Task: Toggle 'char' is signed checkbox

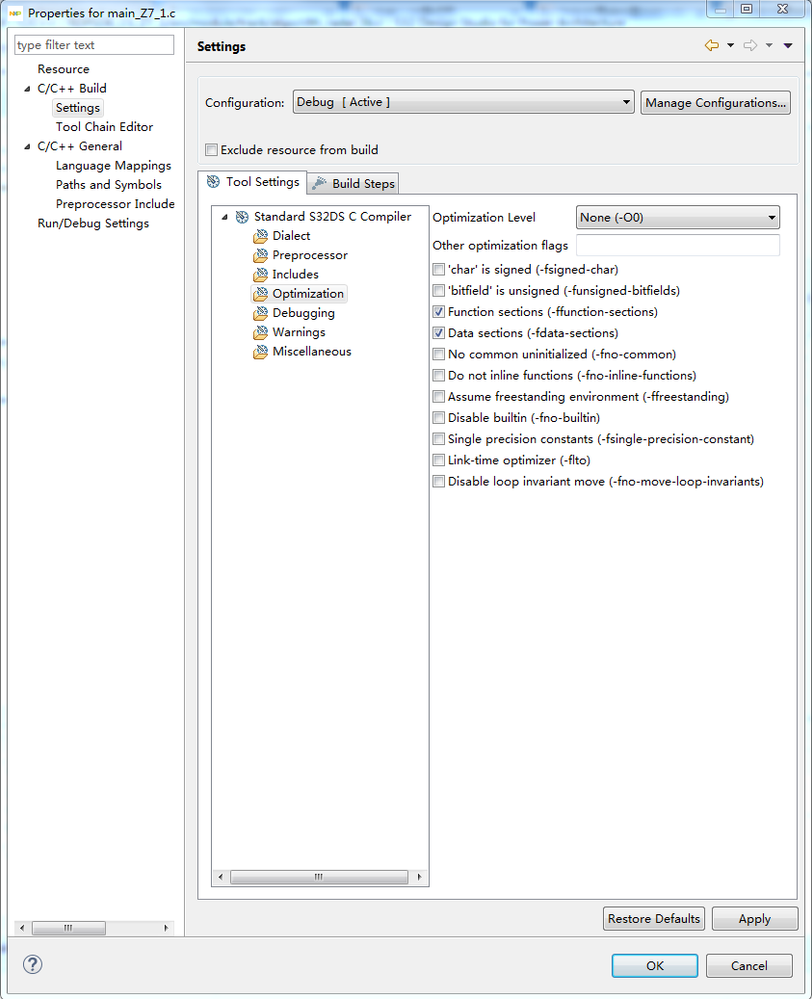Action: (439, 270)
